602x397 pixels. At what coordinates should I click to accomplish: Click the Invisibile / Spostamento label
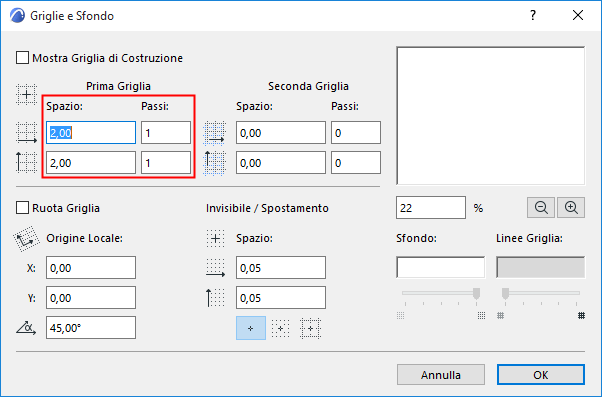tap(267, 208)
